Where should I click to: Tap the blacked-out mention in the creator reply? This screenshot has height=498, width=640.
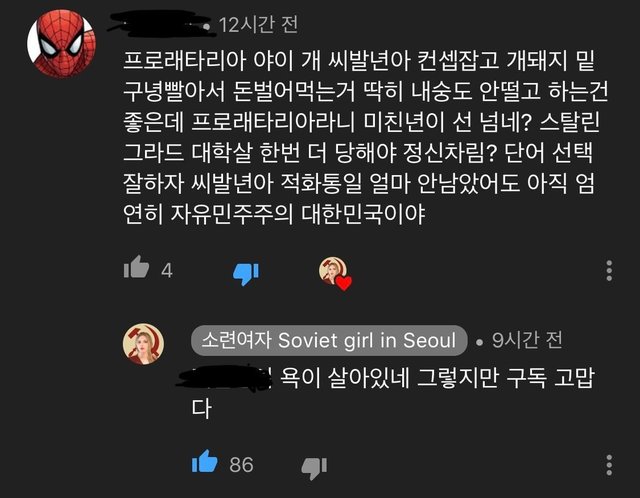point(225,378)
